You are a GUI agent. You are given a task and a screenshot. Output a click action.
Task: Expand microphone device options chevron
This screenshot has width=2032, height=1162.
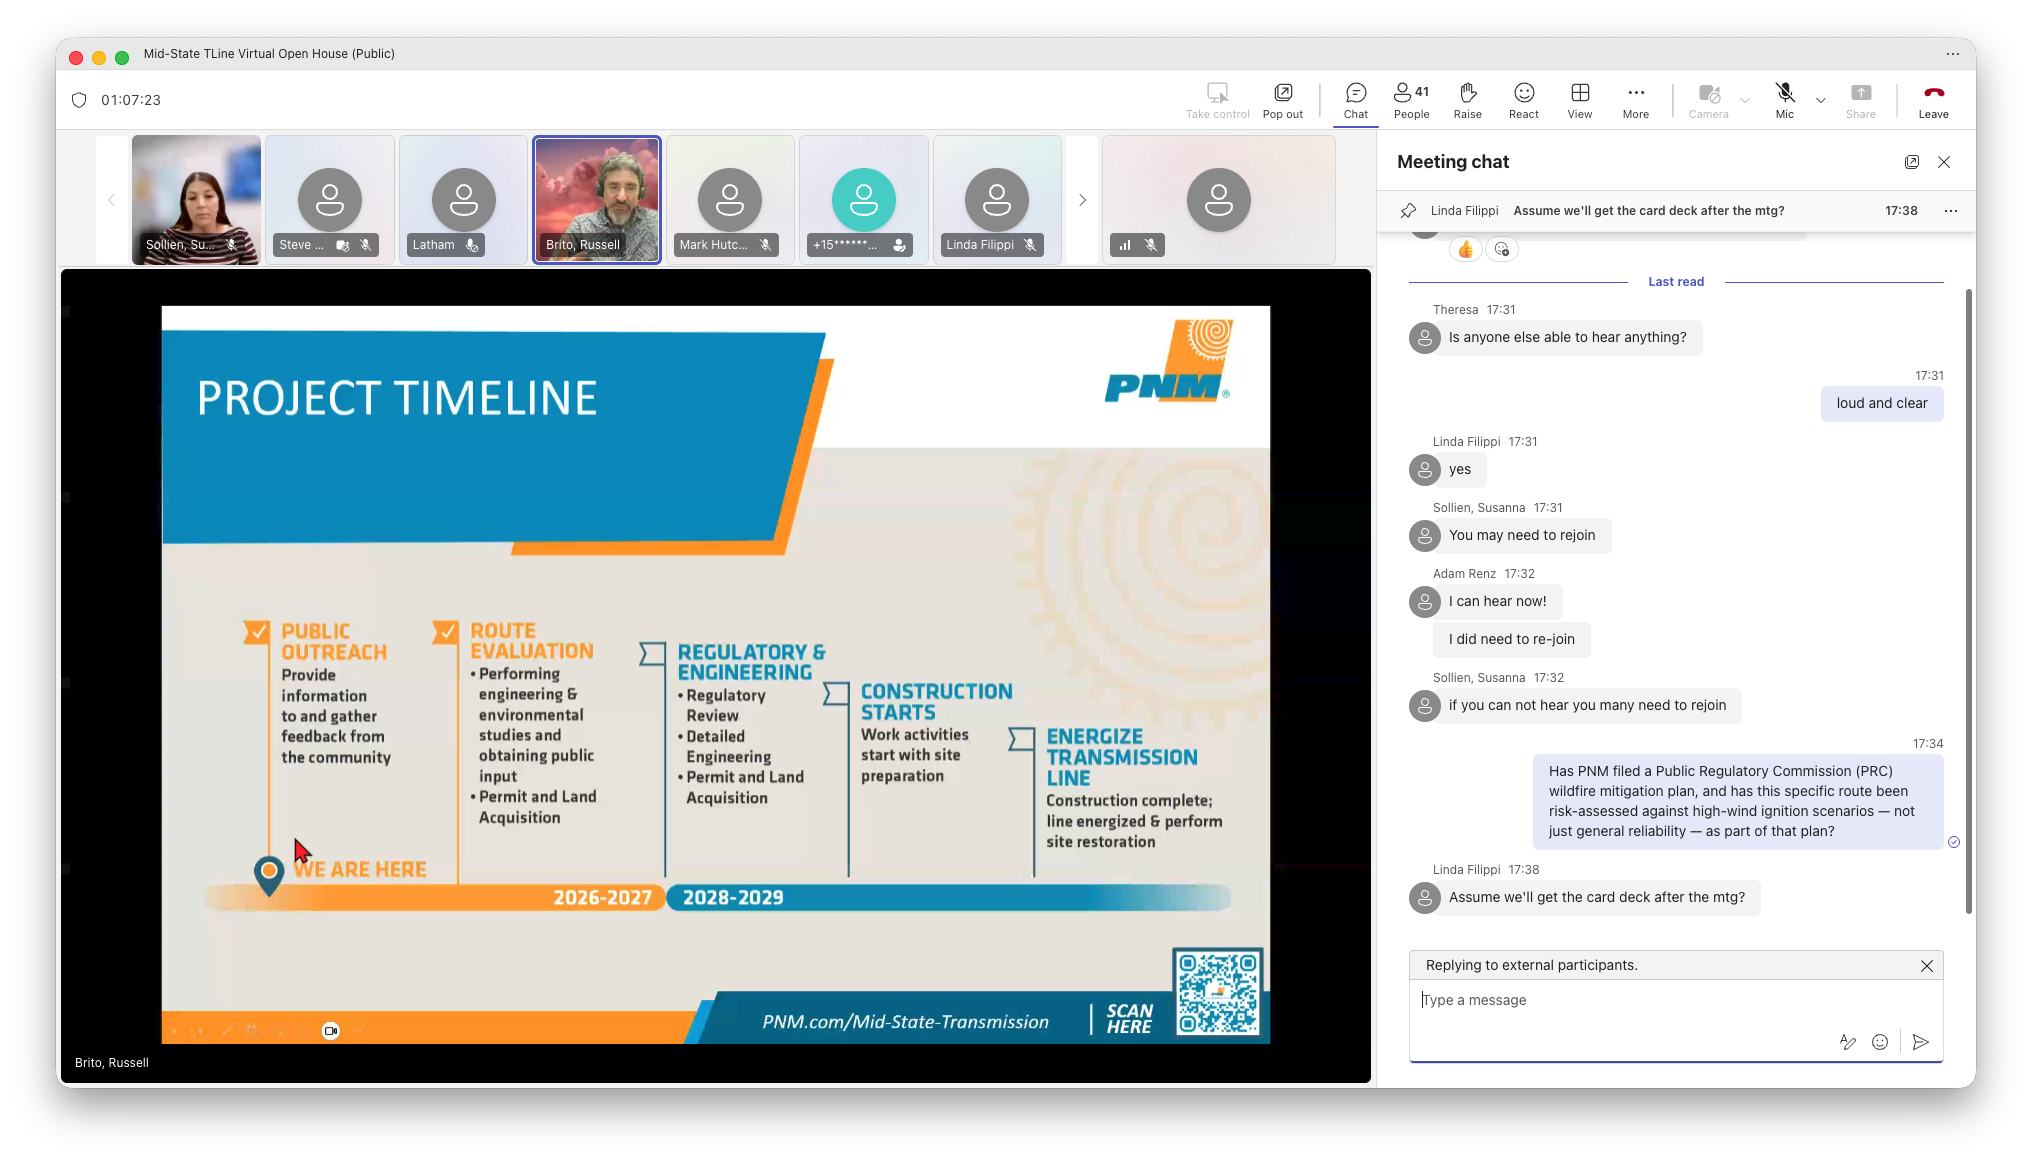coord(1821,100)
